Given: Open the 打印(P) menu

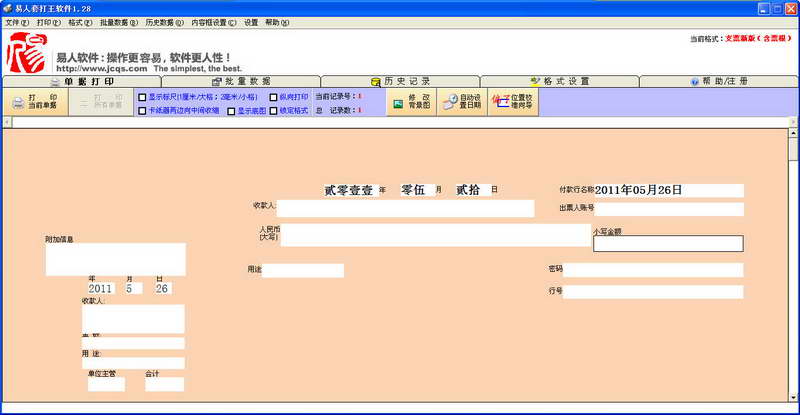Looking at the screenshot, I should point(48,22).
